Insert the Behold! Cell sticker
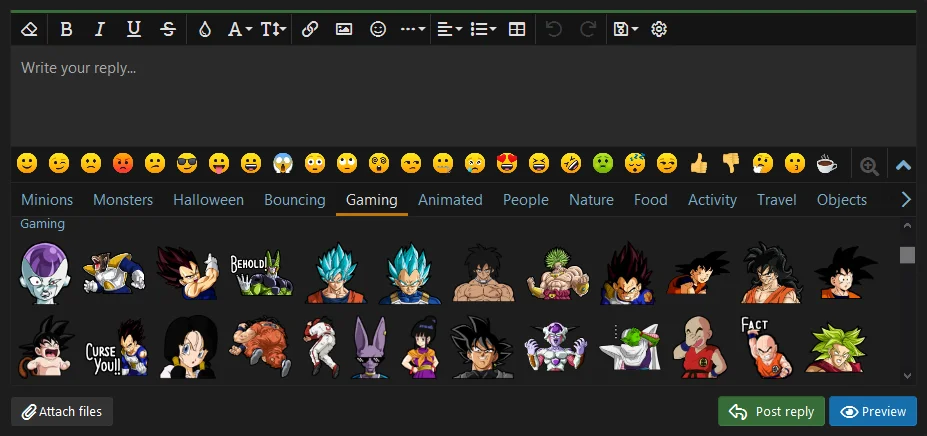The height and width of the screenshot is (436, 927). click(x=261, y=273)
